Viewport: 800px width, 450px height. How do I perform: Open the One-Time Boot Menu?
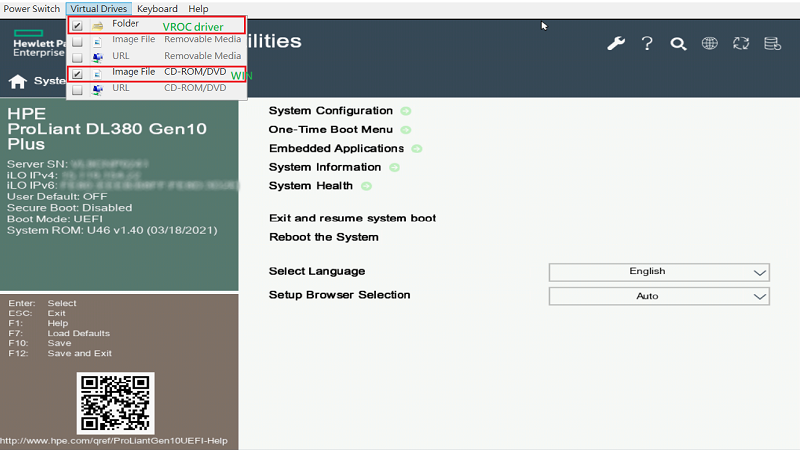coord(330,130)
